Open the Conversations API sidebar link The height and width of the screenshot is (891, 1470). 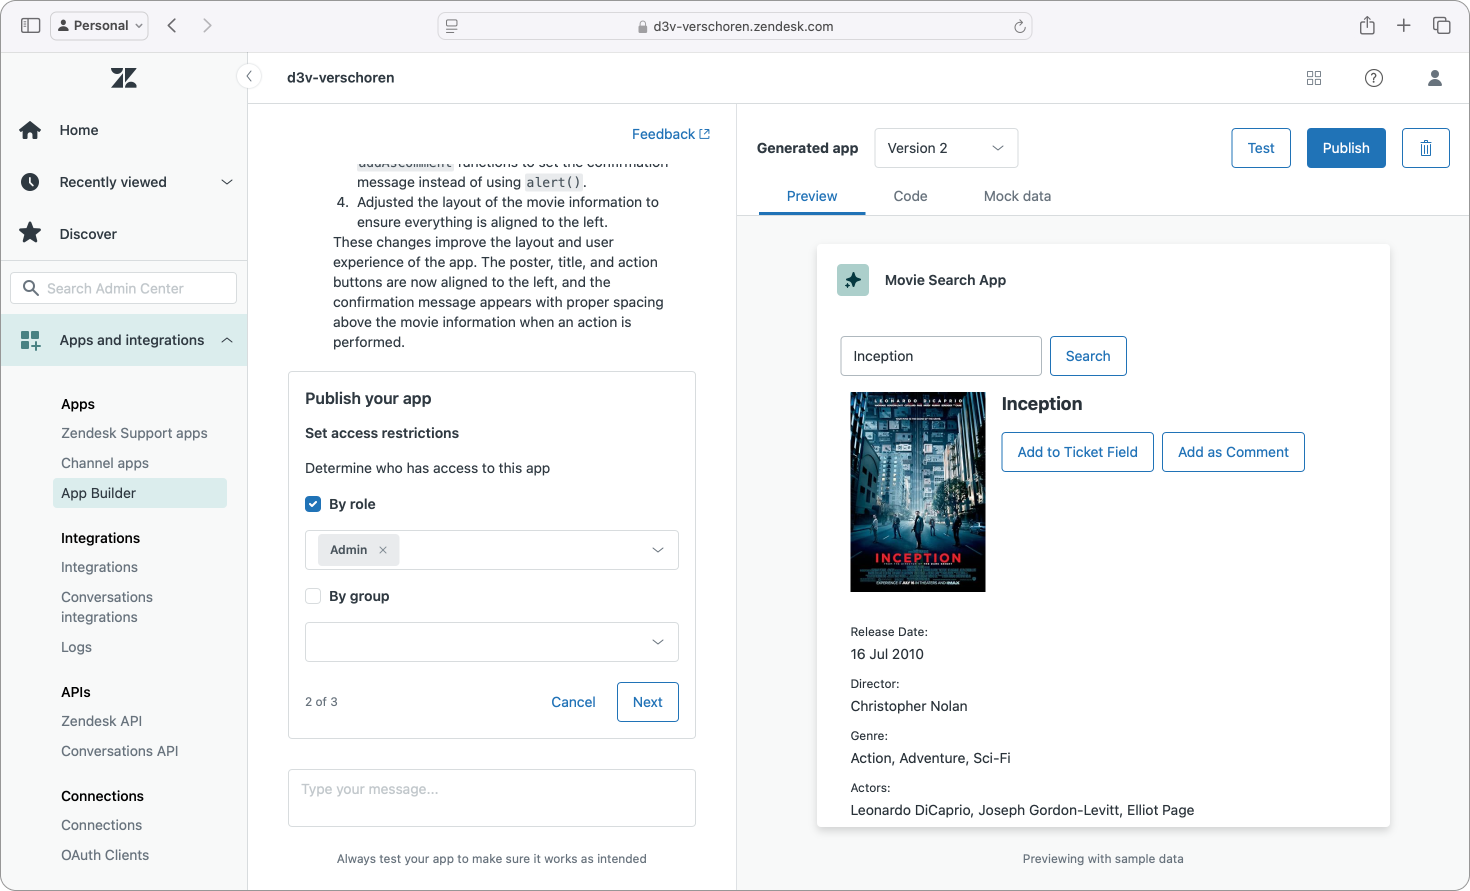pyautogui.click(x=119, y=751)
